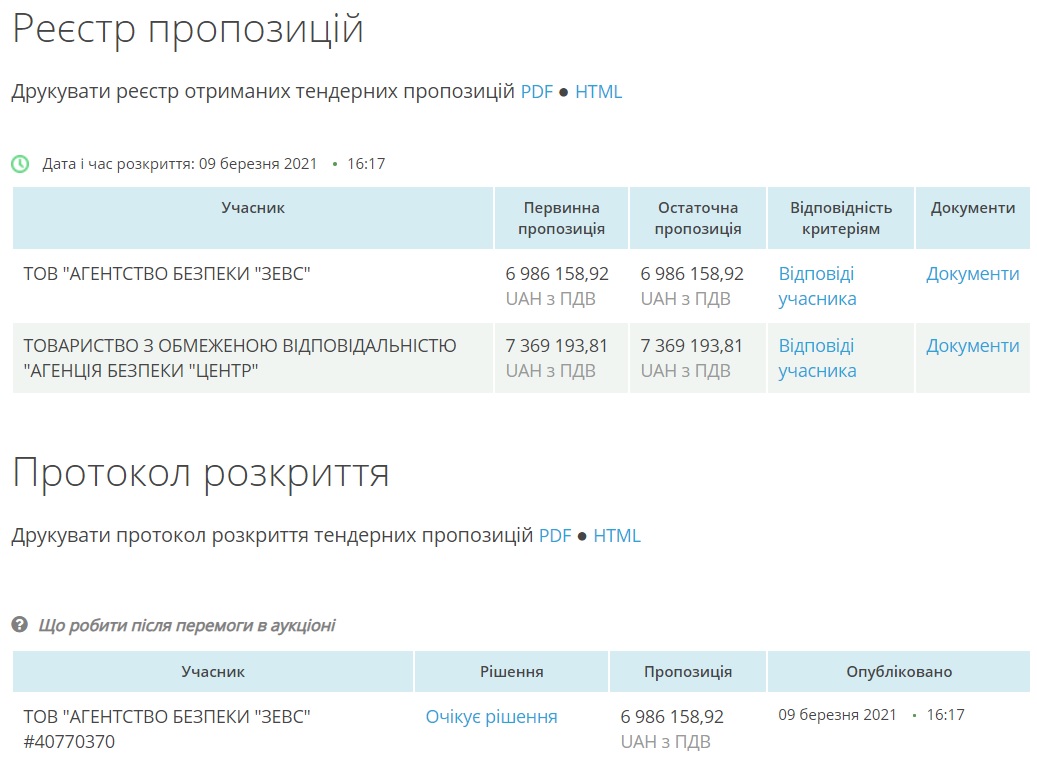This screenshot has width=1037, height=763.
Task: Click the Первинна пропозиція column header
Action: (x=561, y=218)
